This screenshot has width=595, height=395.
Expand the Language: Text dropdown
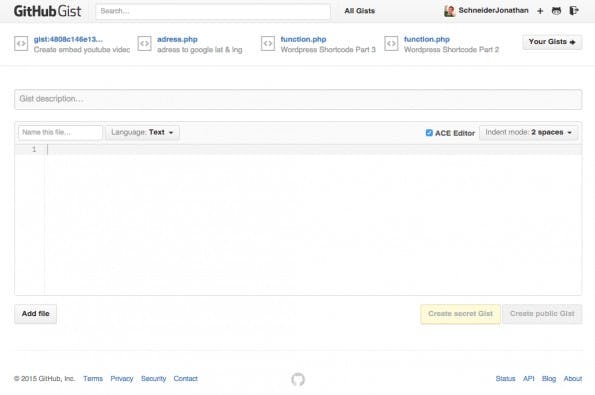[142, 132]
